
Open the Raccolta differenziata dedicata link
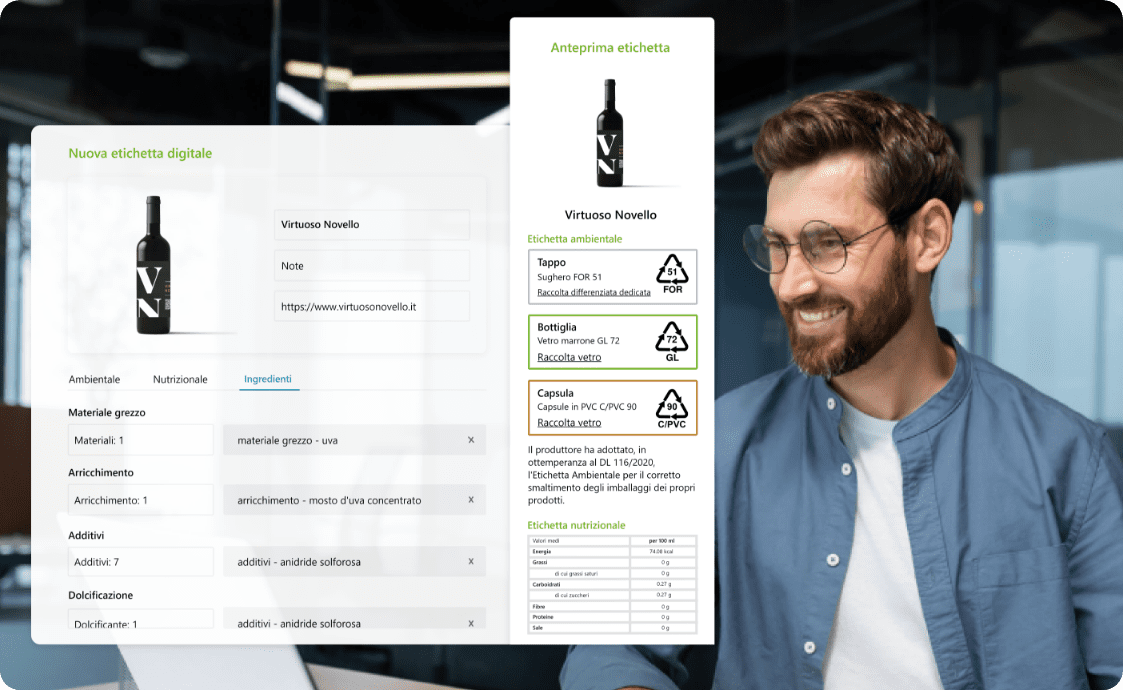tap(593, 292)
